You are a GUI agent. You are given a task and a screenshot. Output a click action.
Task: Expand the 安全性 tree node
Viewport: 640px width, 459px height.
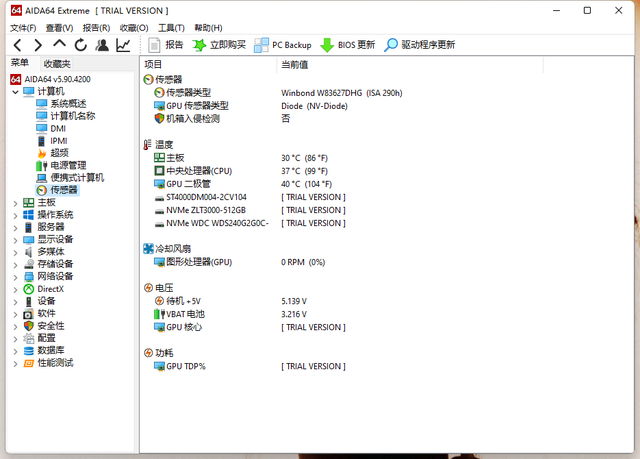(15, 326)
